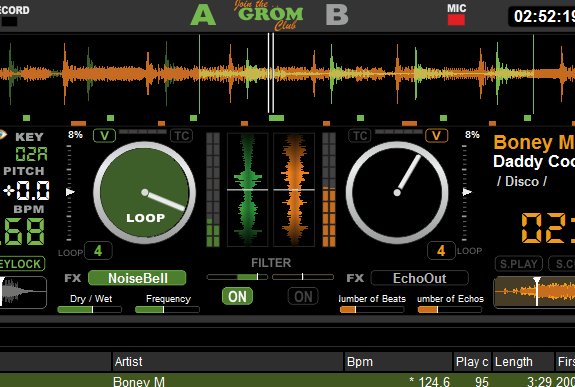This screenshot has height=387, width=575.
Task: Select deck B in the header
Action: tap(337, 15)
